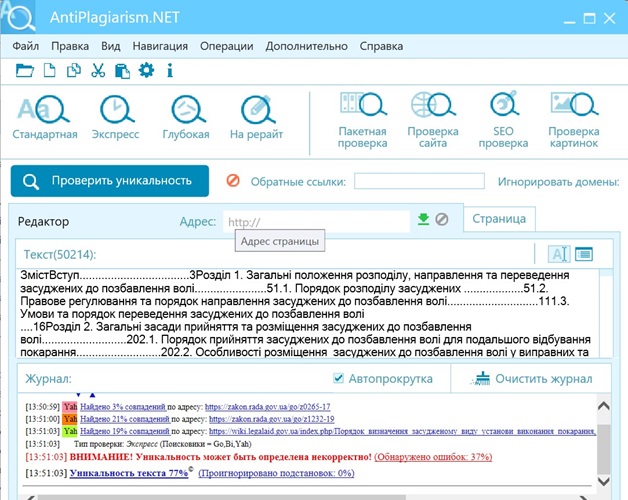Image resolution: width=628 pixels, height=500 pixels.
Task: Click Найдено 3% совпадений link
Action: tap(123, 407)
